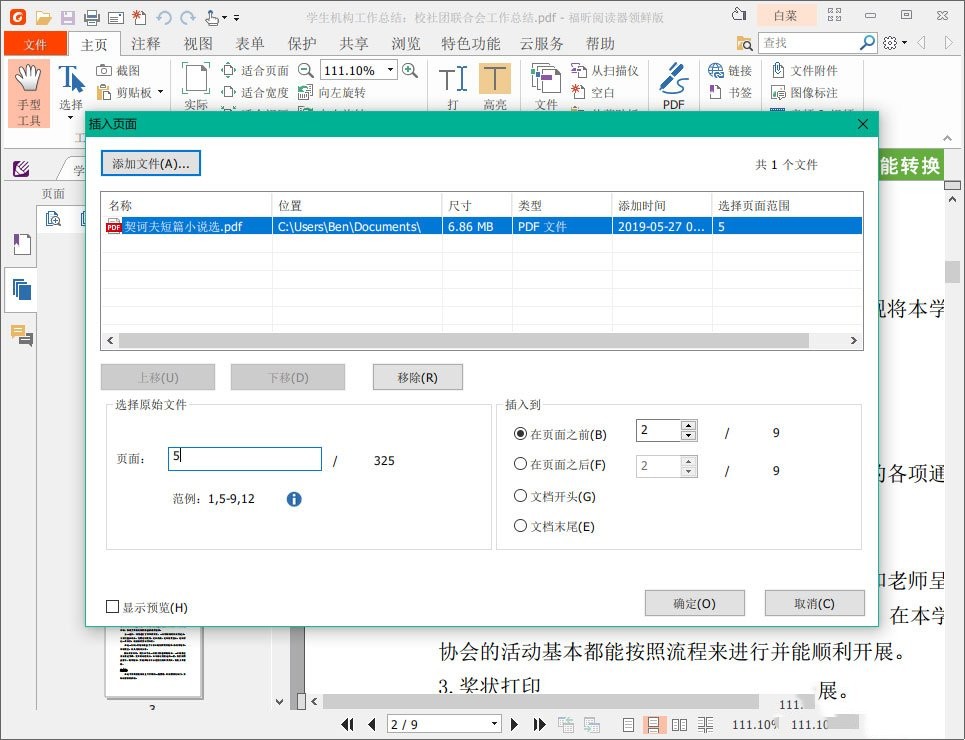Click Fit Width icon
The height and width of the screenshot is (740, 965).
tap(228, 92)
